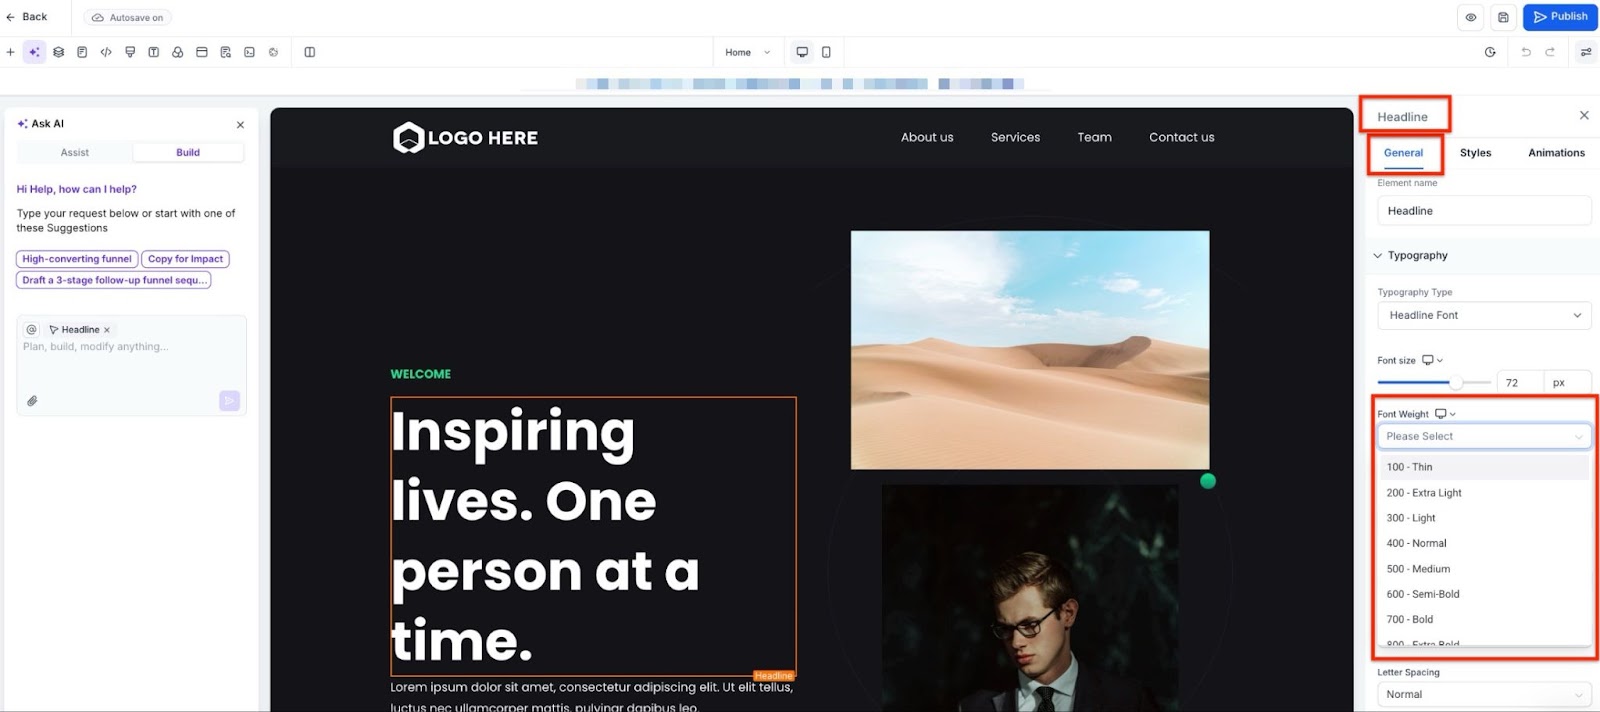
Task: Click the Publish button
Action: point(1560,17)
